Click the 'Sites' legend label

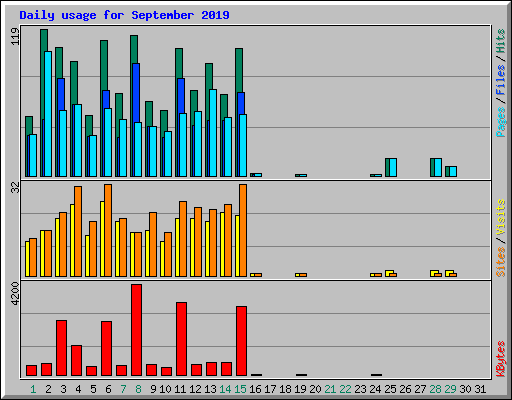coord(501,262)
